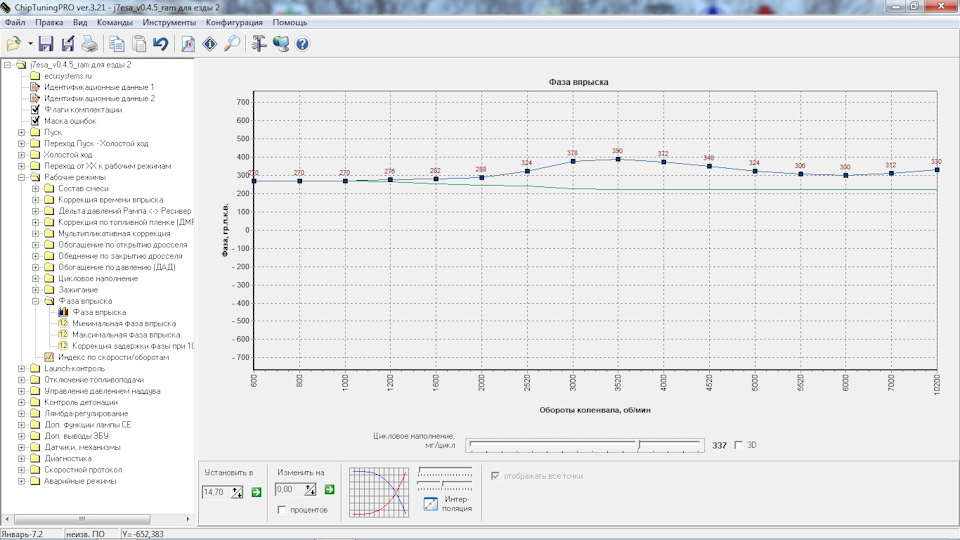
Task: Open the Помощь menu
Action: click(x=290, y=22)
